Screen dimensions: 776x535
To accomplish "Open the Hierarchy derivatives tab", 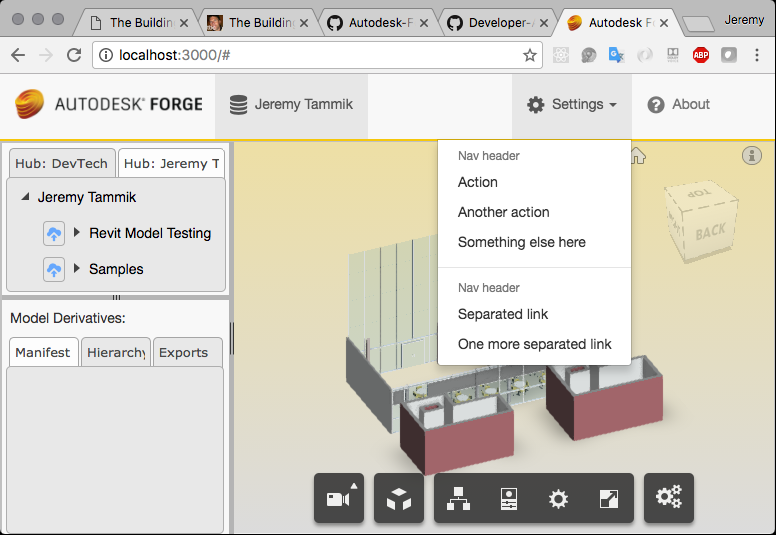I will pyautogui.click(x=116, y=352).
